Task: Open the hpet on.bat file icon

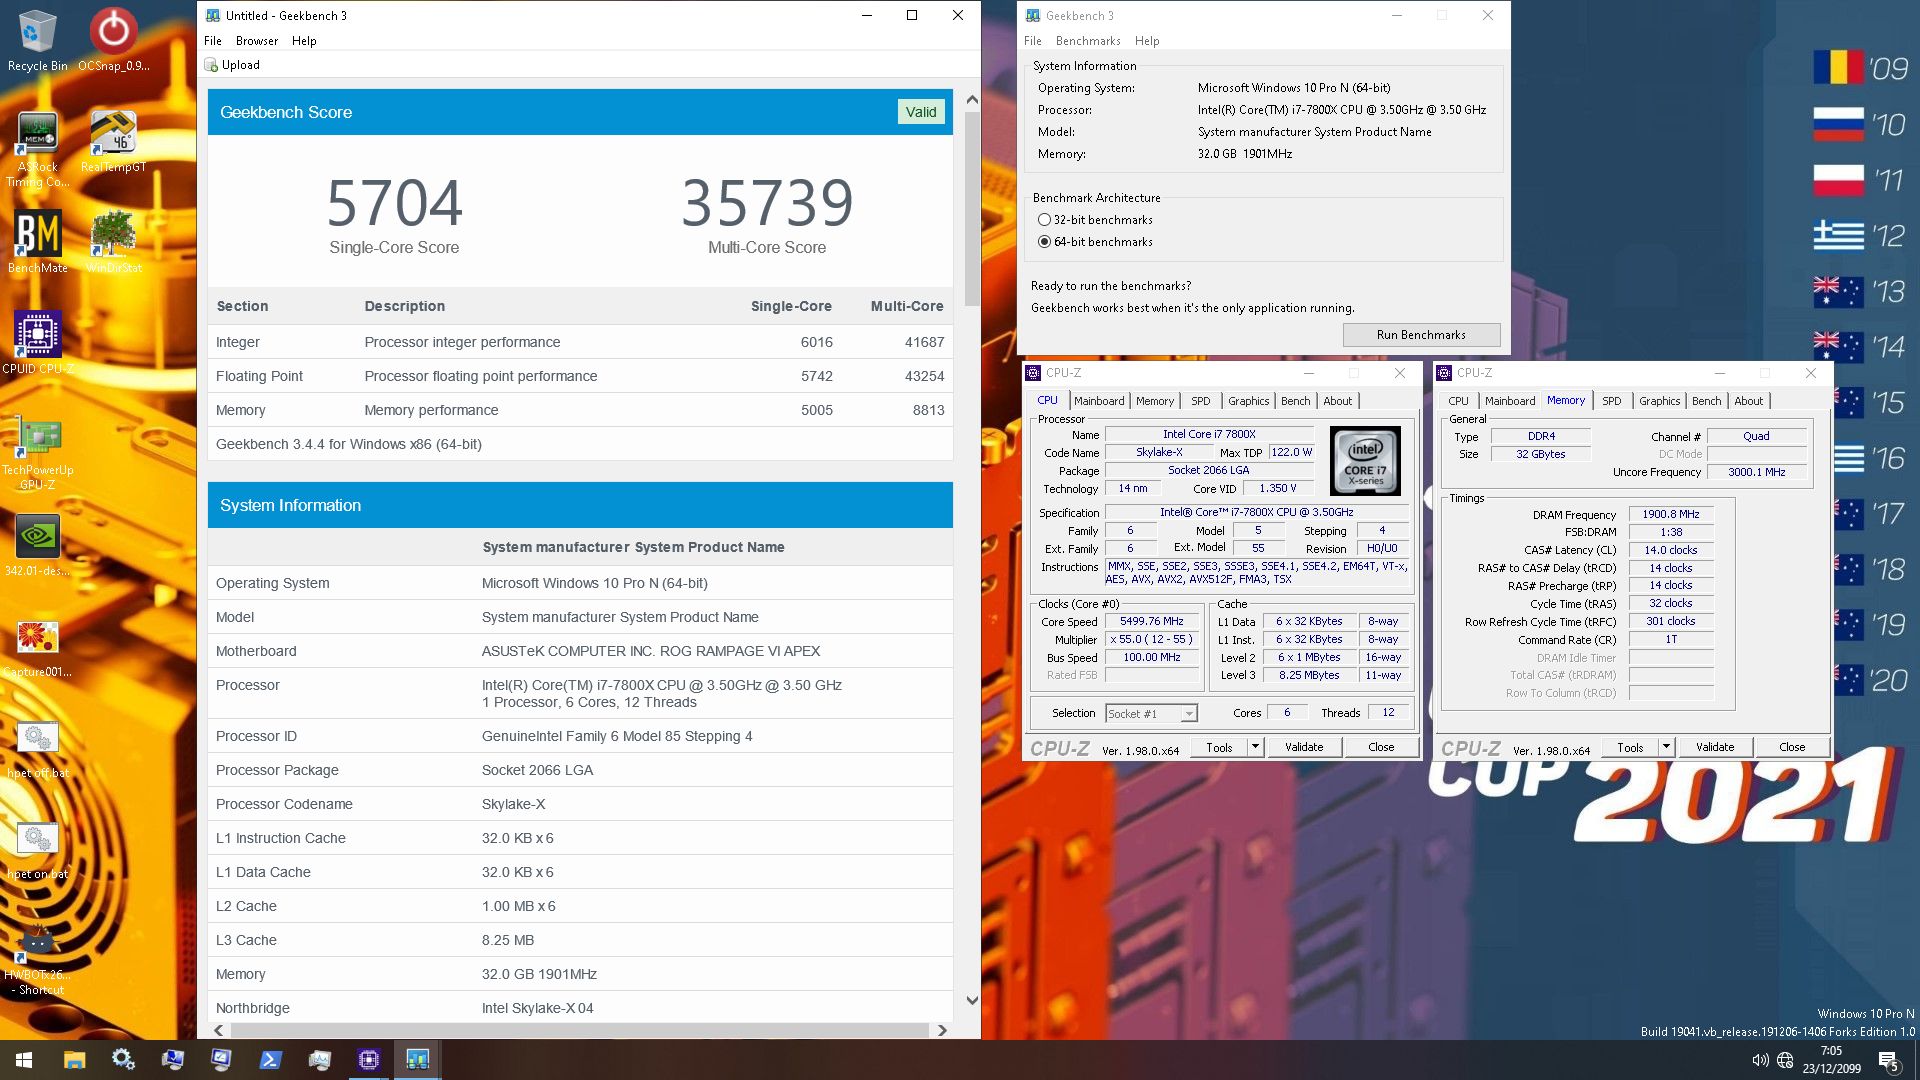Action: [x=38, y=849]
